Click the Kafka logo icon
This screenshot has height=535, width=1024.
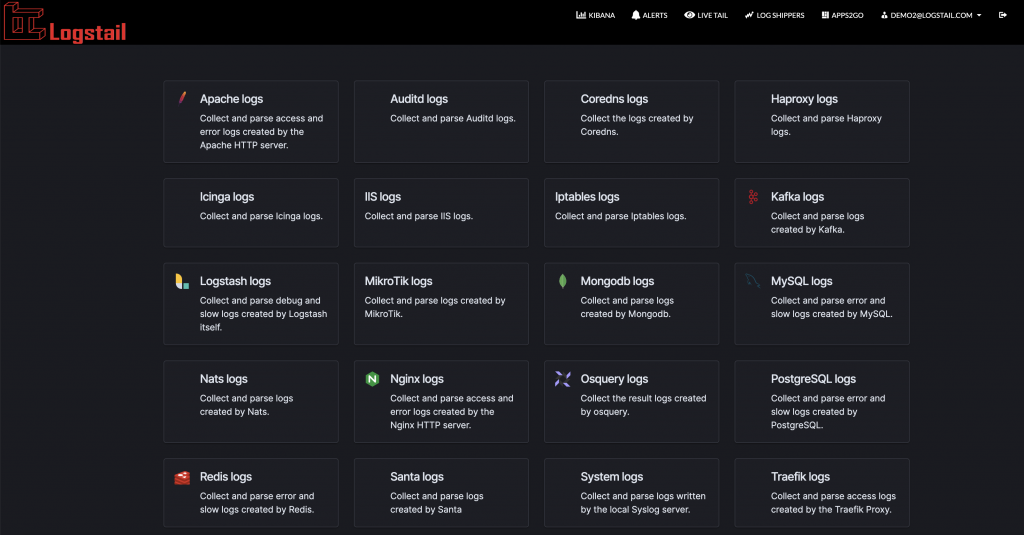click(753, 197)
